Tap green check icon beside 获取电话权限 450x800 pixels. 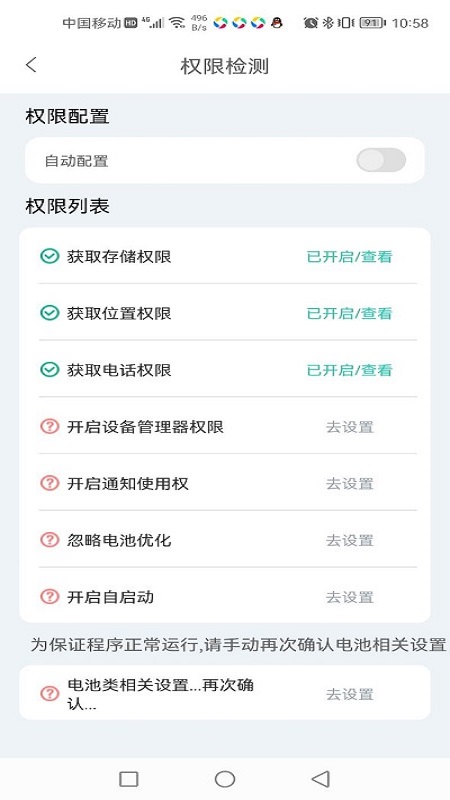(49, 369)
